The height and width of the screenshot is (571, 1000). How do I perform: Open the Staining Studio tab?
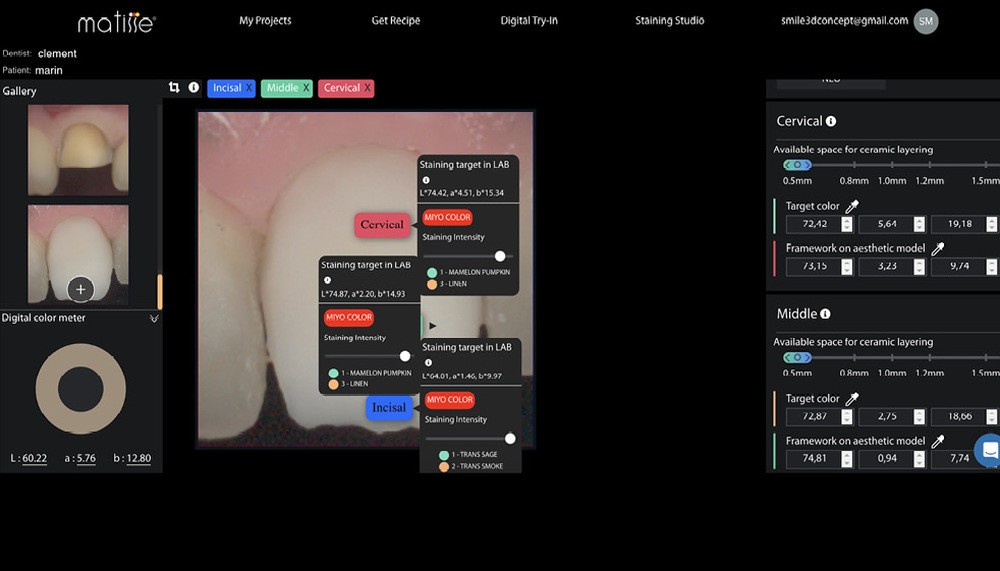(x=669, y=21)
